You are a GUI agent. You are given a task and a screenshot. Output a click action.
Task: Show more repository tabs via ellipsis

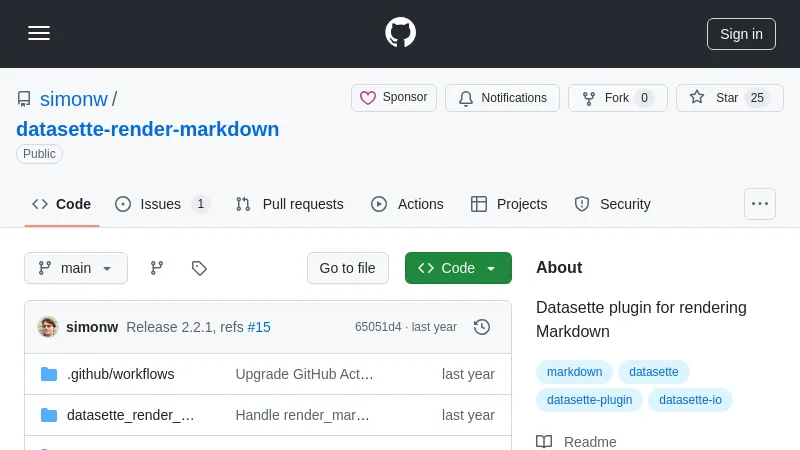(760, 204)
